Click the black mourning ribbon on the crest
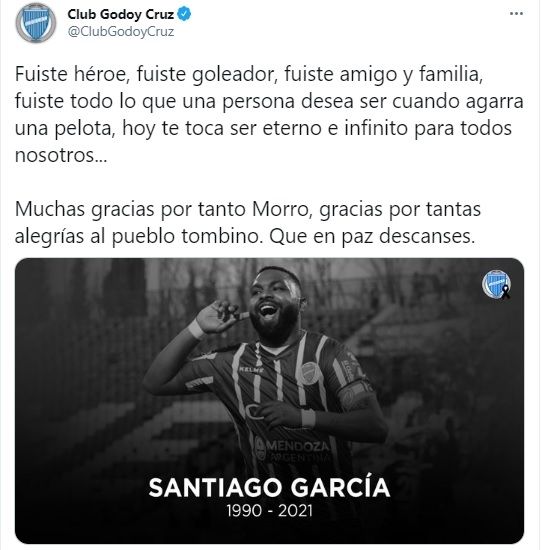541x550 pixels. [x=506, y=291]
